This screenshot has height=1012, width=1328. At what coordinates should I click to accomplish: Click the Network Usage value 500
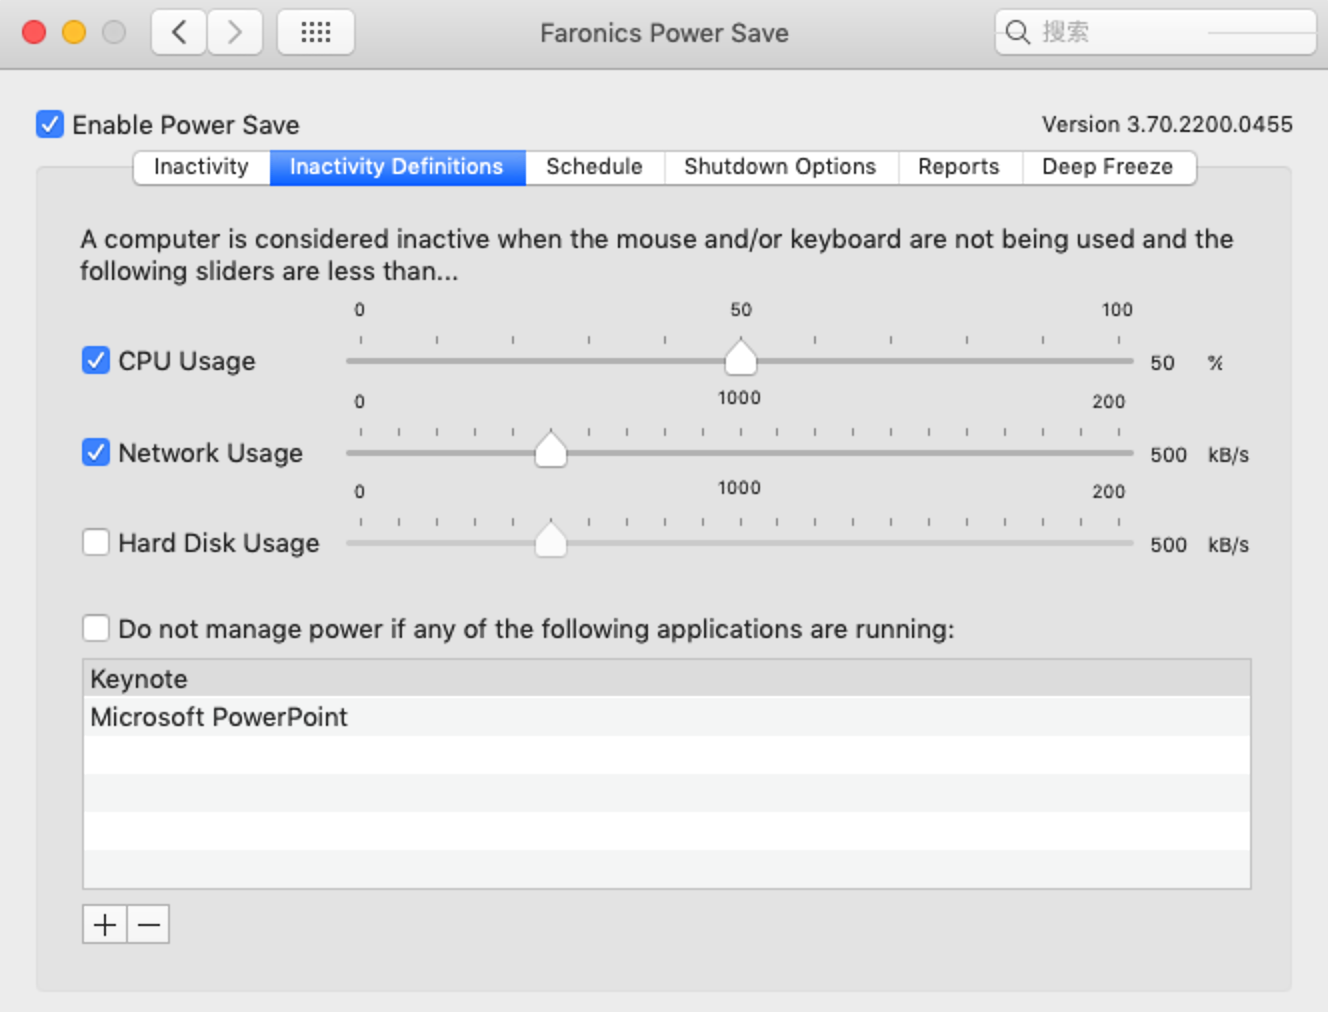click(1168, 455)
